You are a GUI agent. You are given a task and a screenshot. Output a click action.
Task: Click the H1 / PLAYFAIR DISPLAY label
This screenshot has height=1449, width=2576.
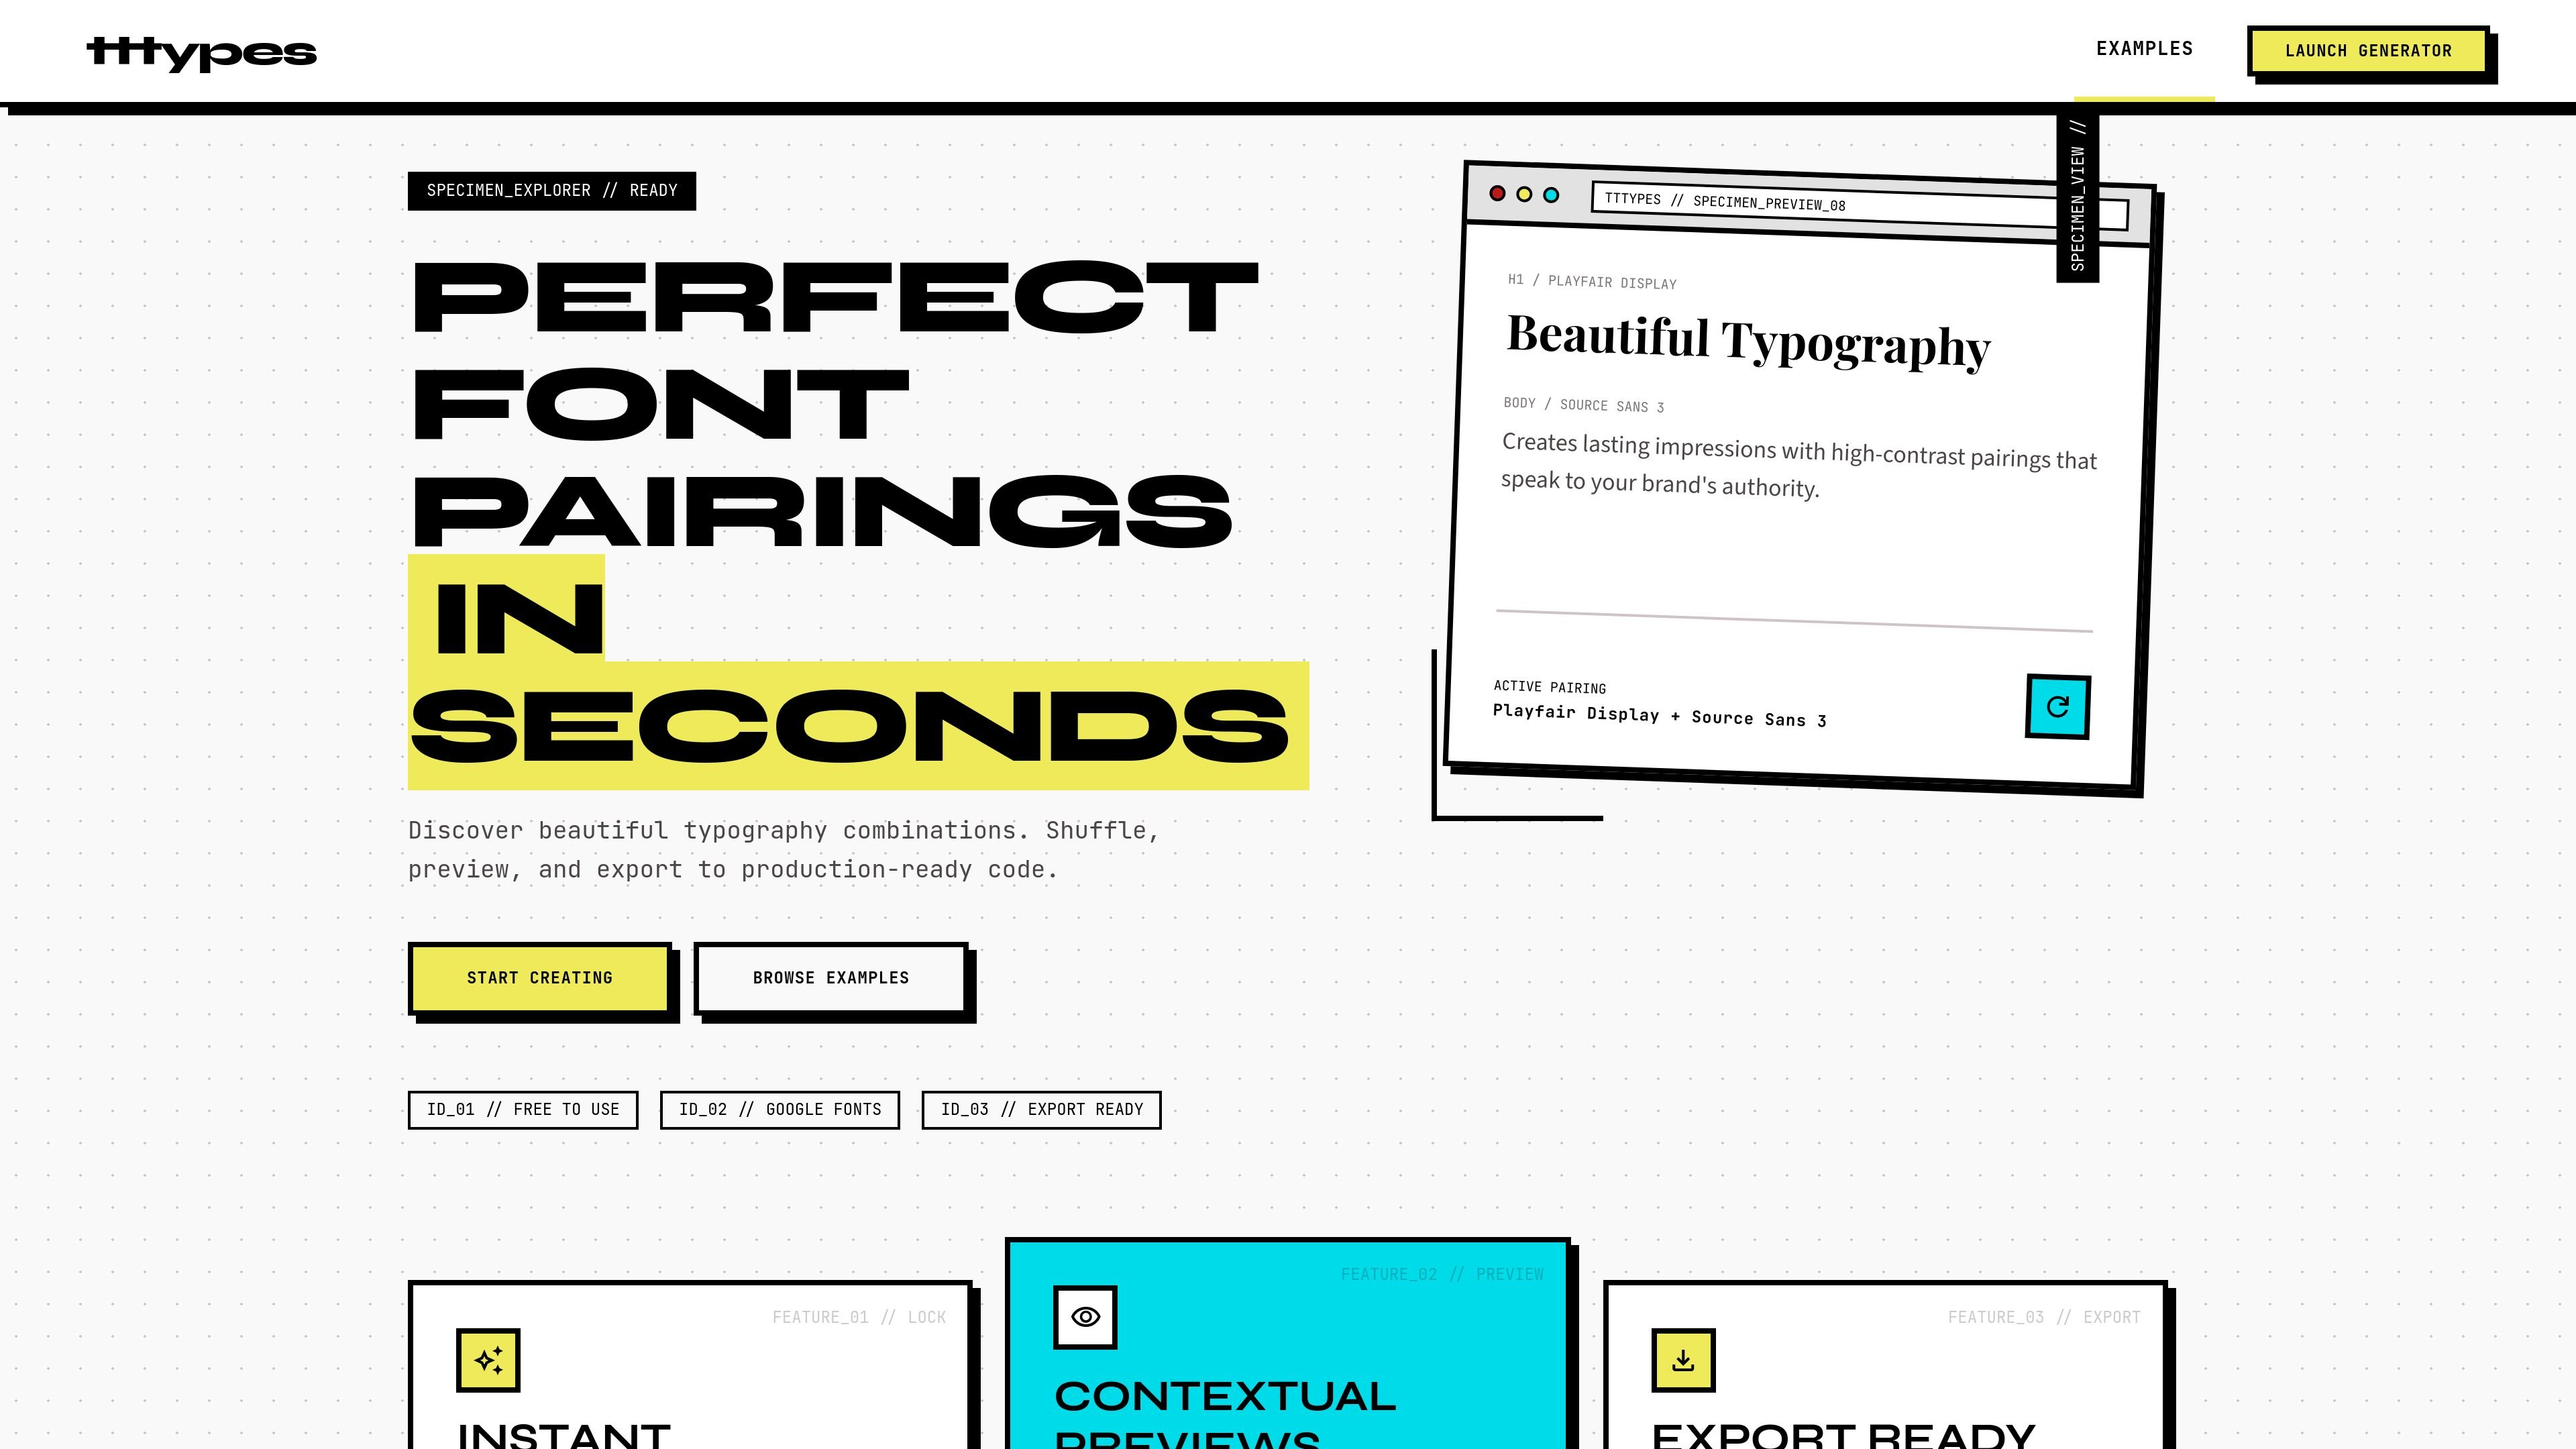click(1592, 282)
